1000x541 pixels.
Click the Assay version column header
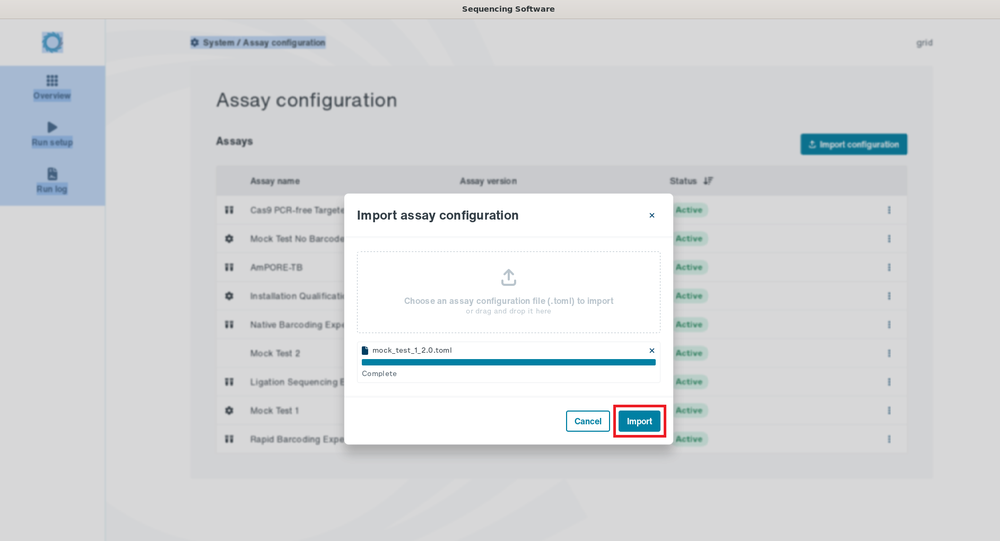pos(488,181)
